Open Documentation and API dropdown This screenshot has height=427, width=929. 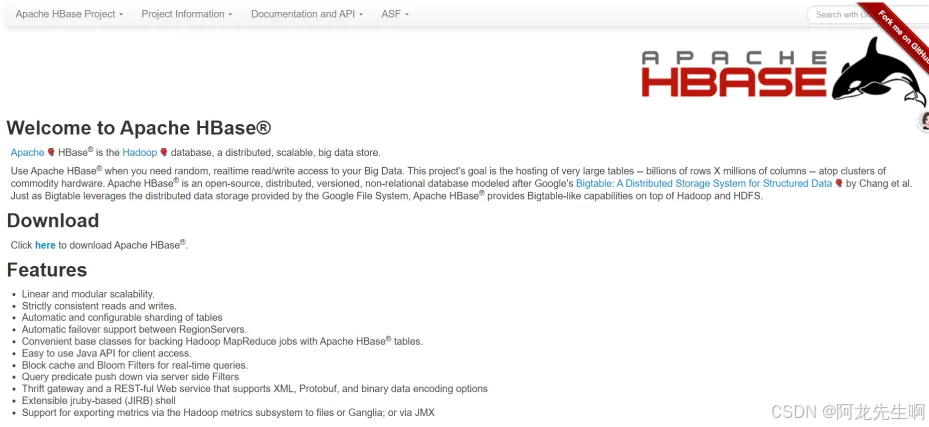[307, 14]
